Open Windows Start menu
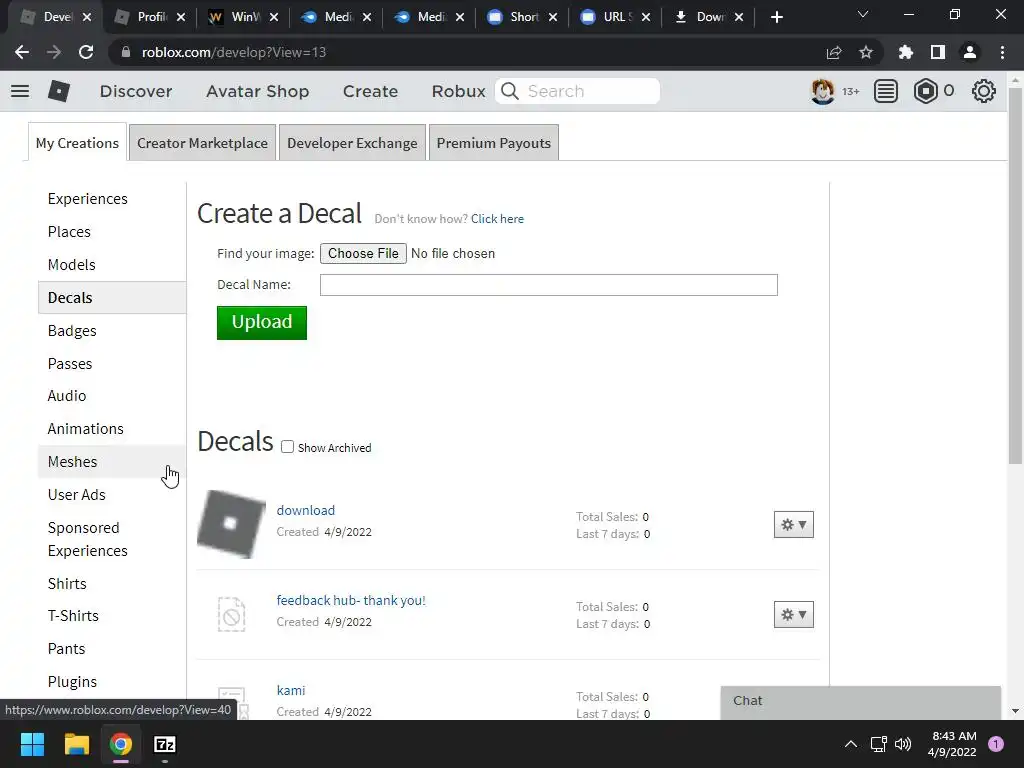 click(x=32, y=744)
